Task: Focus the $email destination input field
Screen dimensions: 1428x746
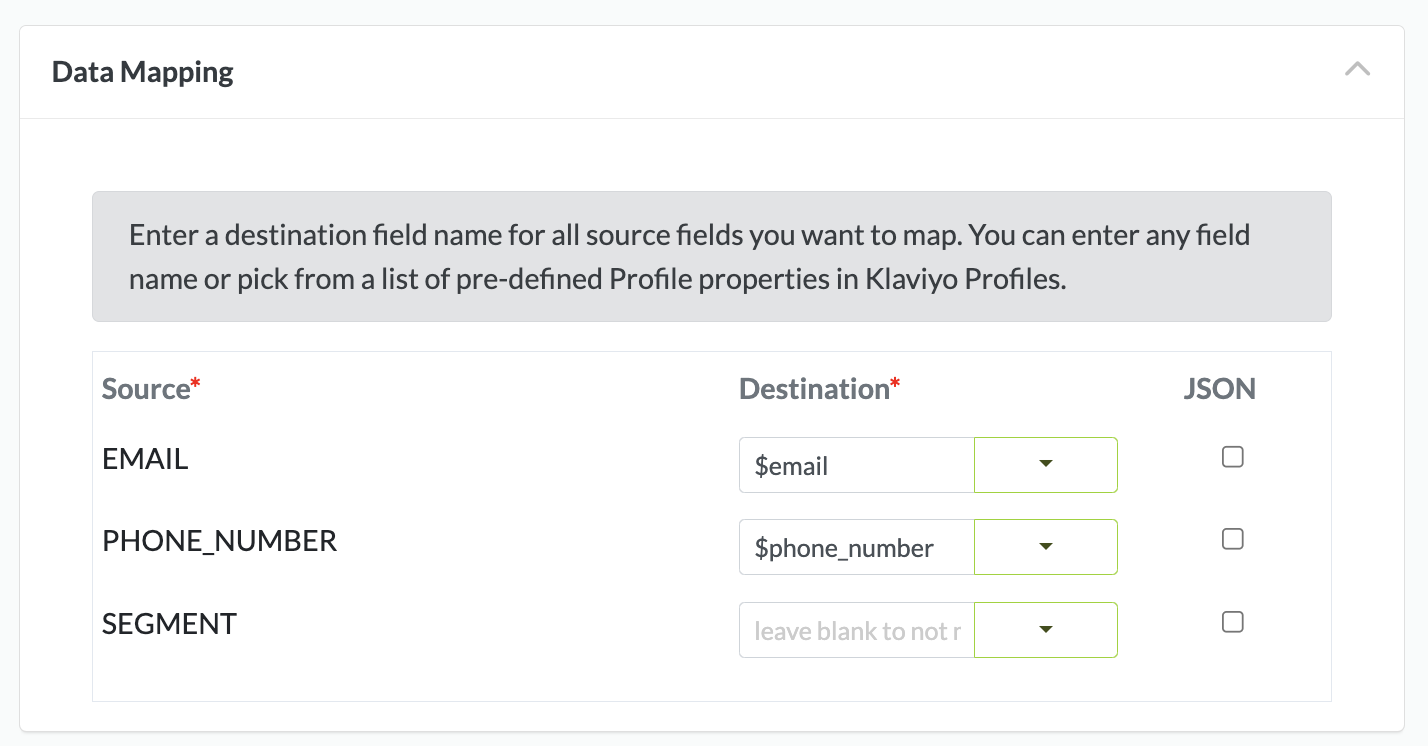Action: click(x=856, y=465)
